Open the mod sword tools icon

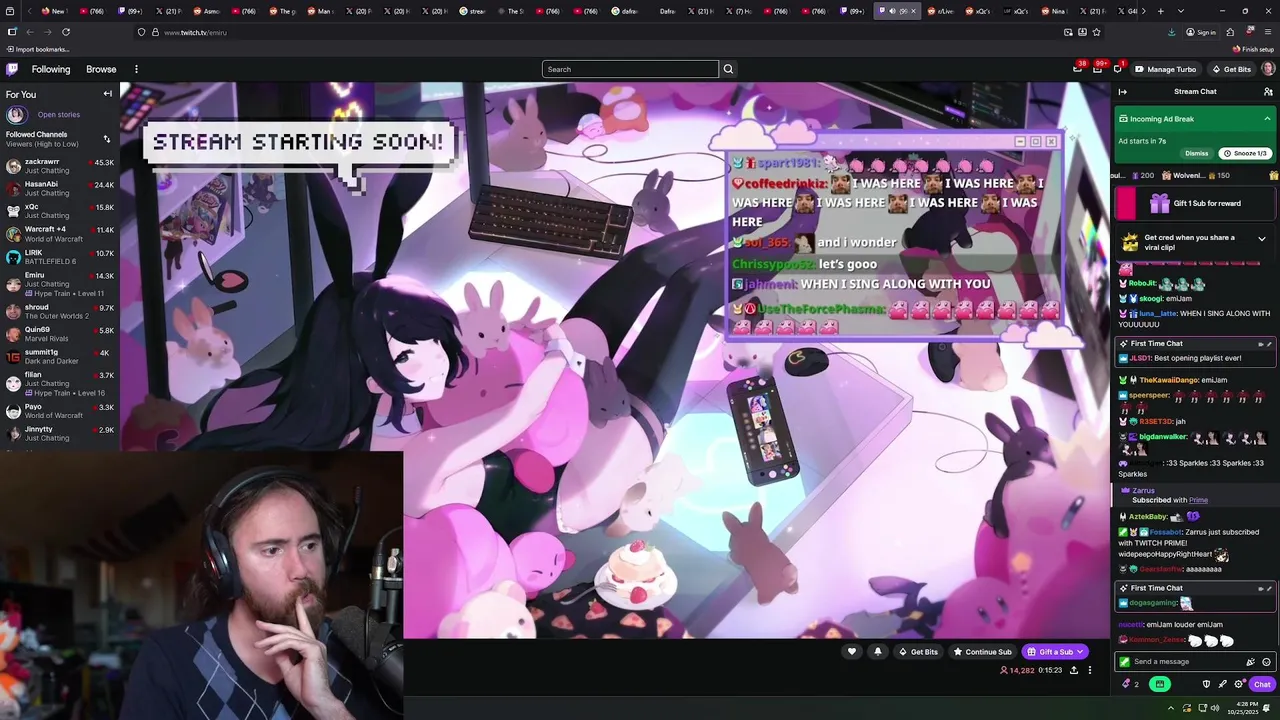tap(1222, 684)
